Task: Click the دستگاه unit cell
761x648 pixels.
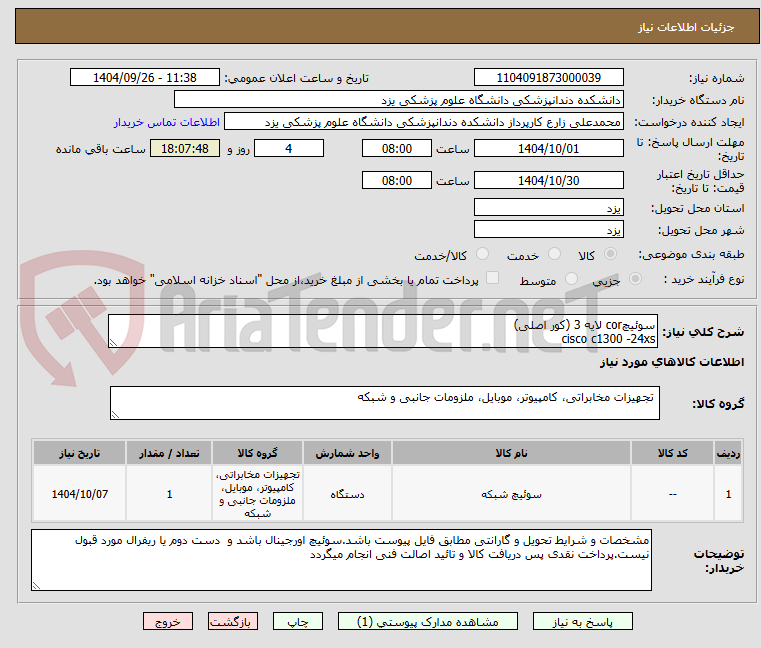Action: (x=347, y=494)
